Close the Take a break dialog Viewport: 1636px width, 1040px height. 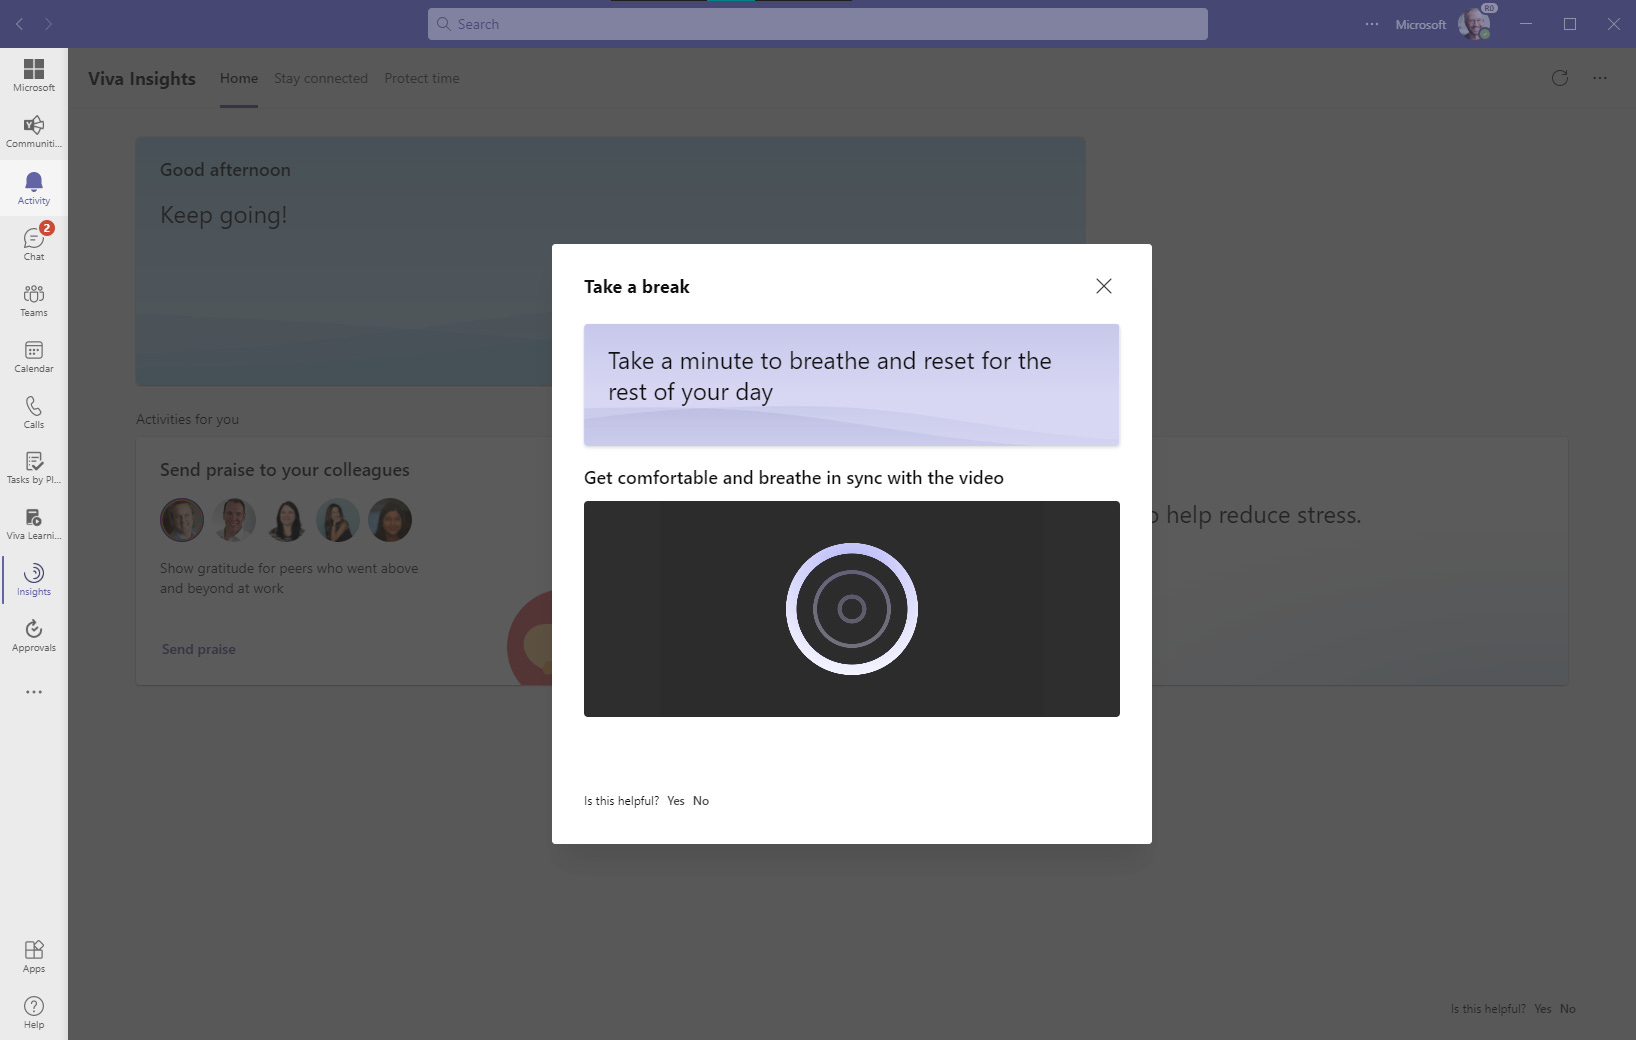pyautogui.click(x=1104, y=286)
